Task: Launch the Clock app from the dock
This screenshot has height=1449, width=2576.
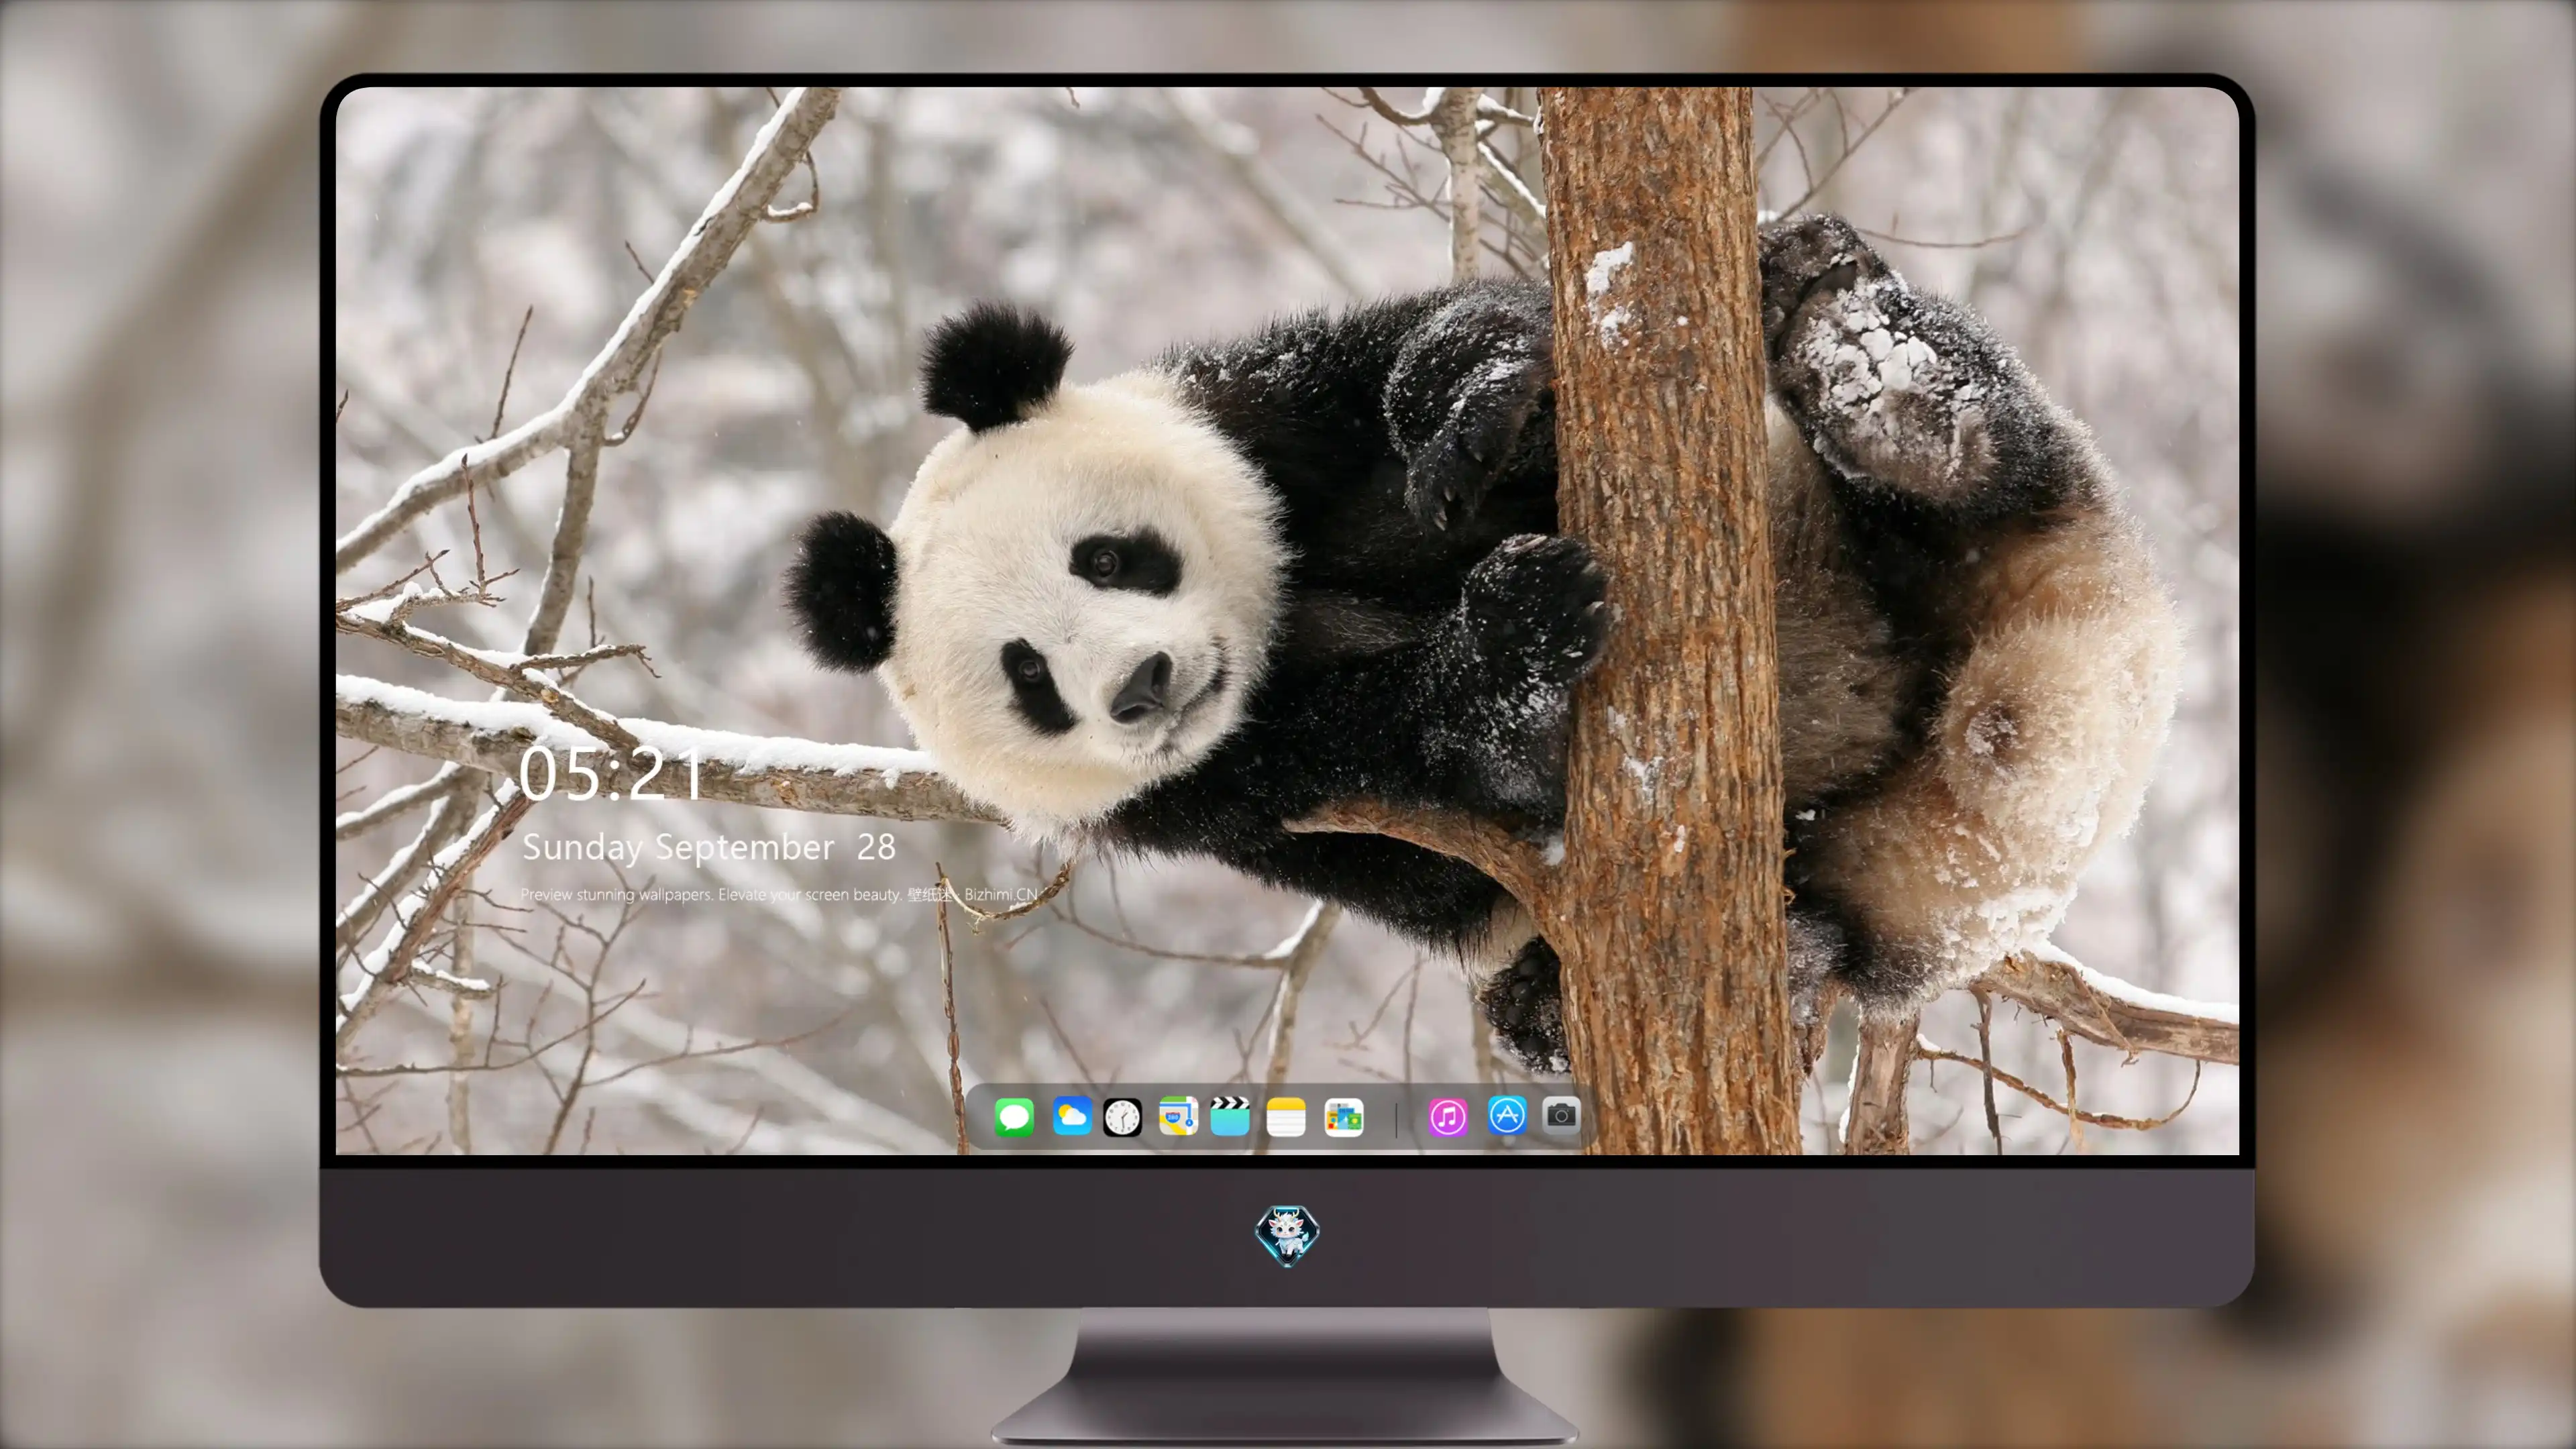Action: tap(1122, 1117)
